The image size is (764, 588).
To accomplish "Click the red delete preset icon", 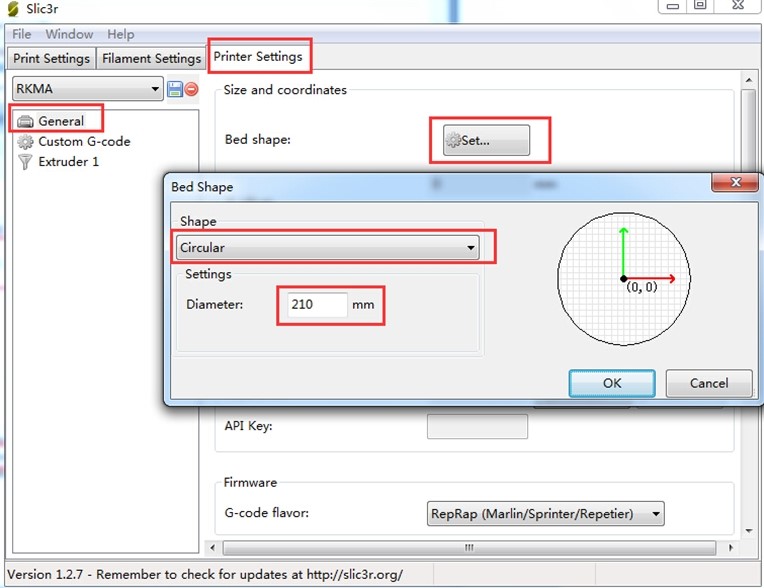I will (191, 90).
